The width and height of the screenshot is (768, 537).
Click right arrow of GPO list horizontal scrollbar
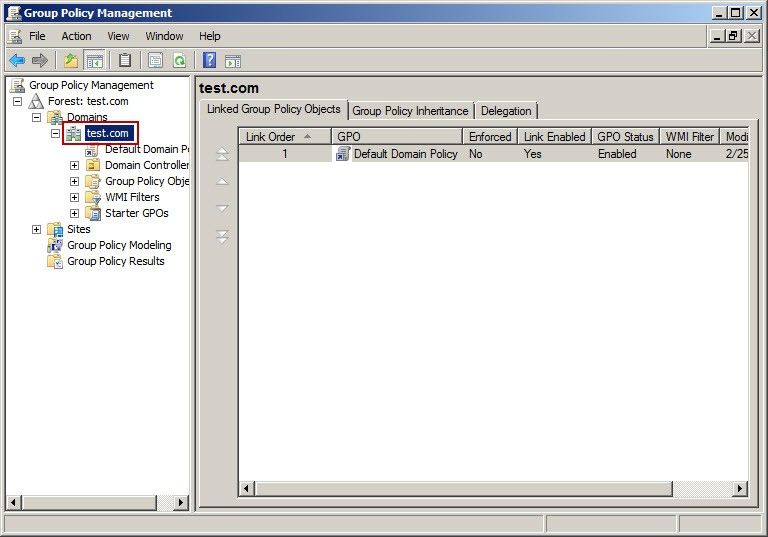click(740, 488)
